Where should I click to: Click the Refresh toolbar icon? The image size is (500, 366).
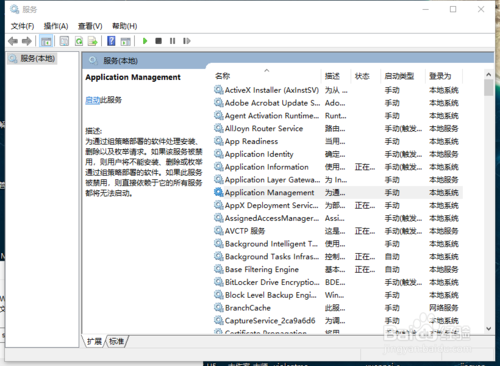(79, 41)
